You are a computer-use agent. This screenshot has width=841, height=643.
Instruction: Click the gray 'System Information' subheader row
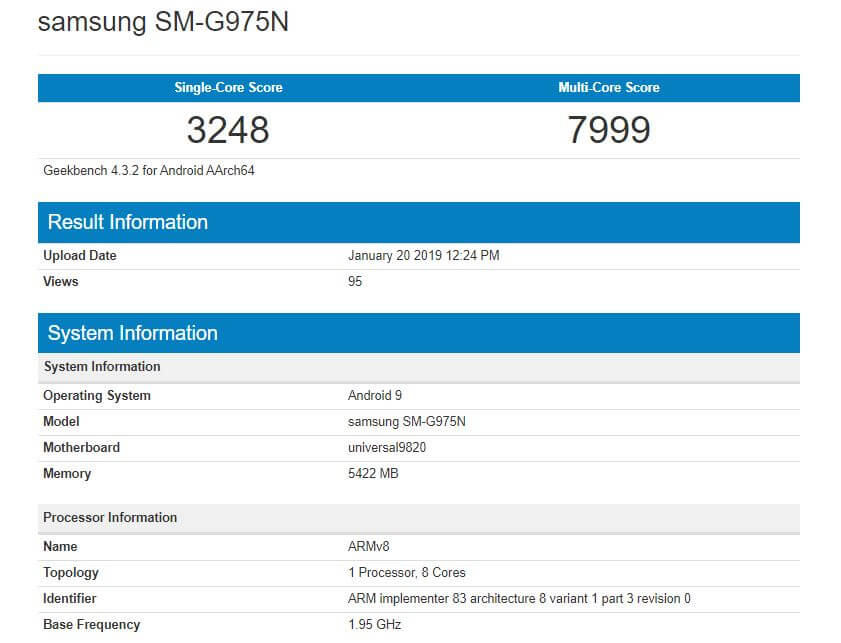(x=418, y=367)
